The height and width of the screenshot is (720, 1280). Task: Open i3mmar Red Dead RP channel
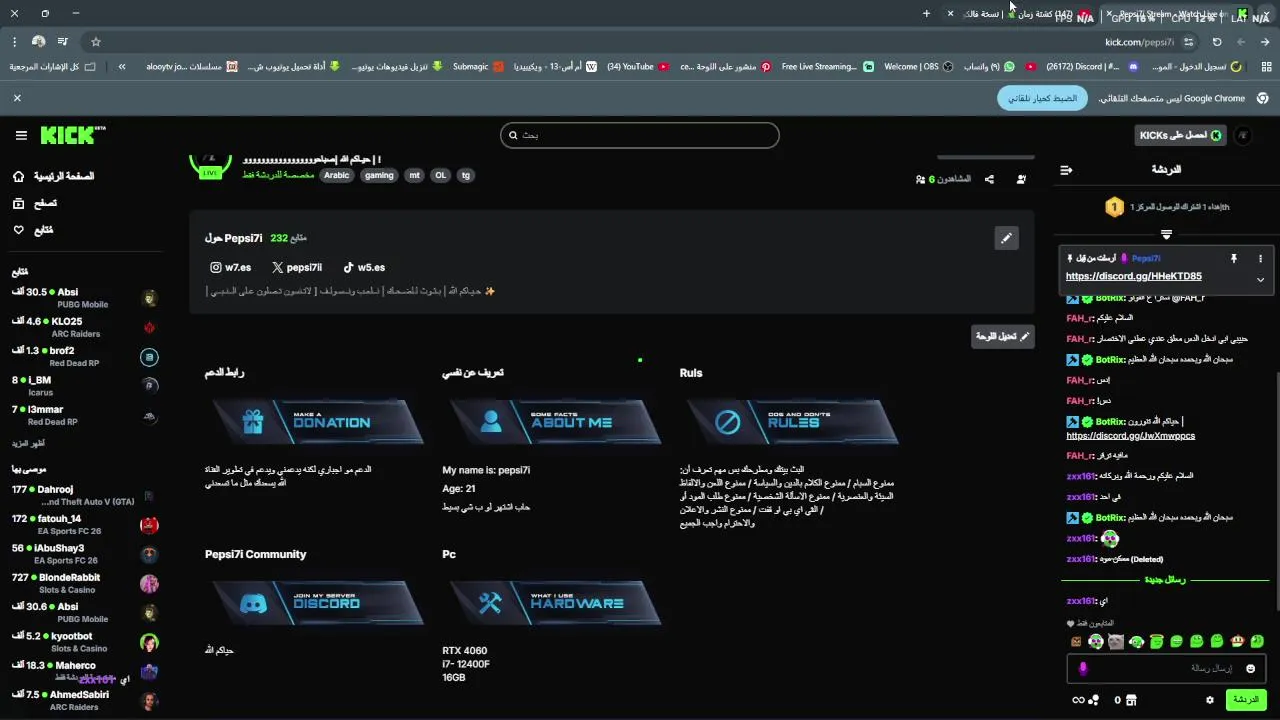pos(84,414)
